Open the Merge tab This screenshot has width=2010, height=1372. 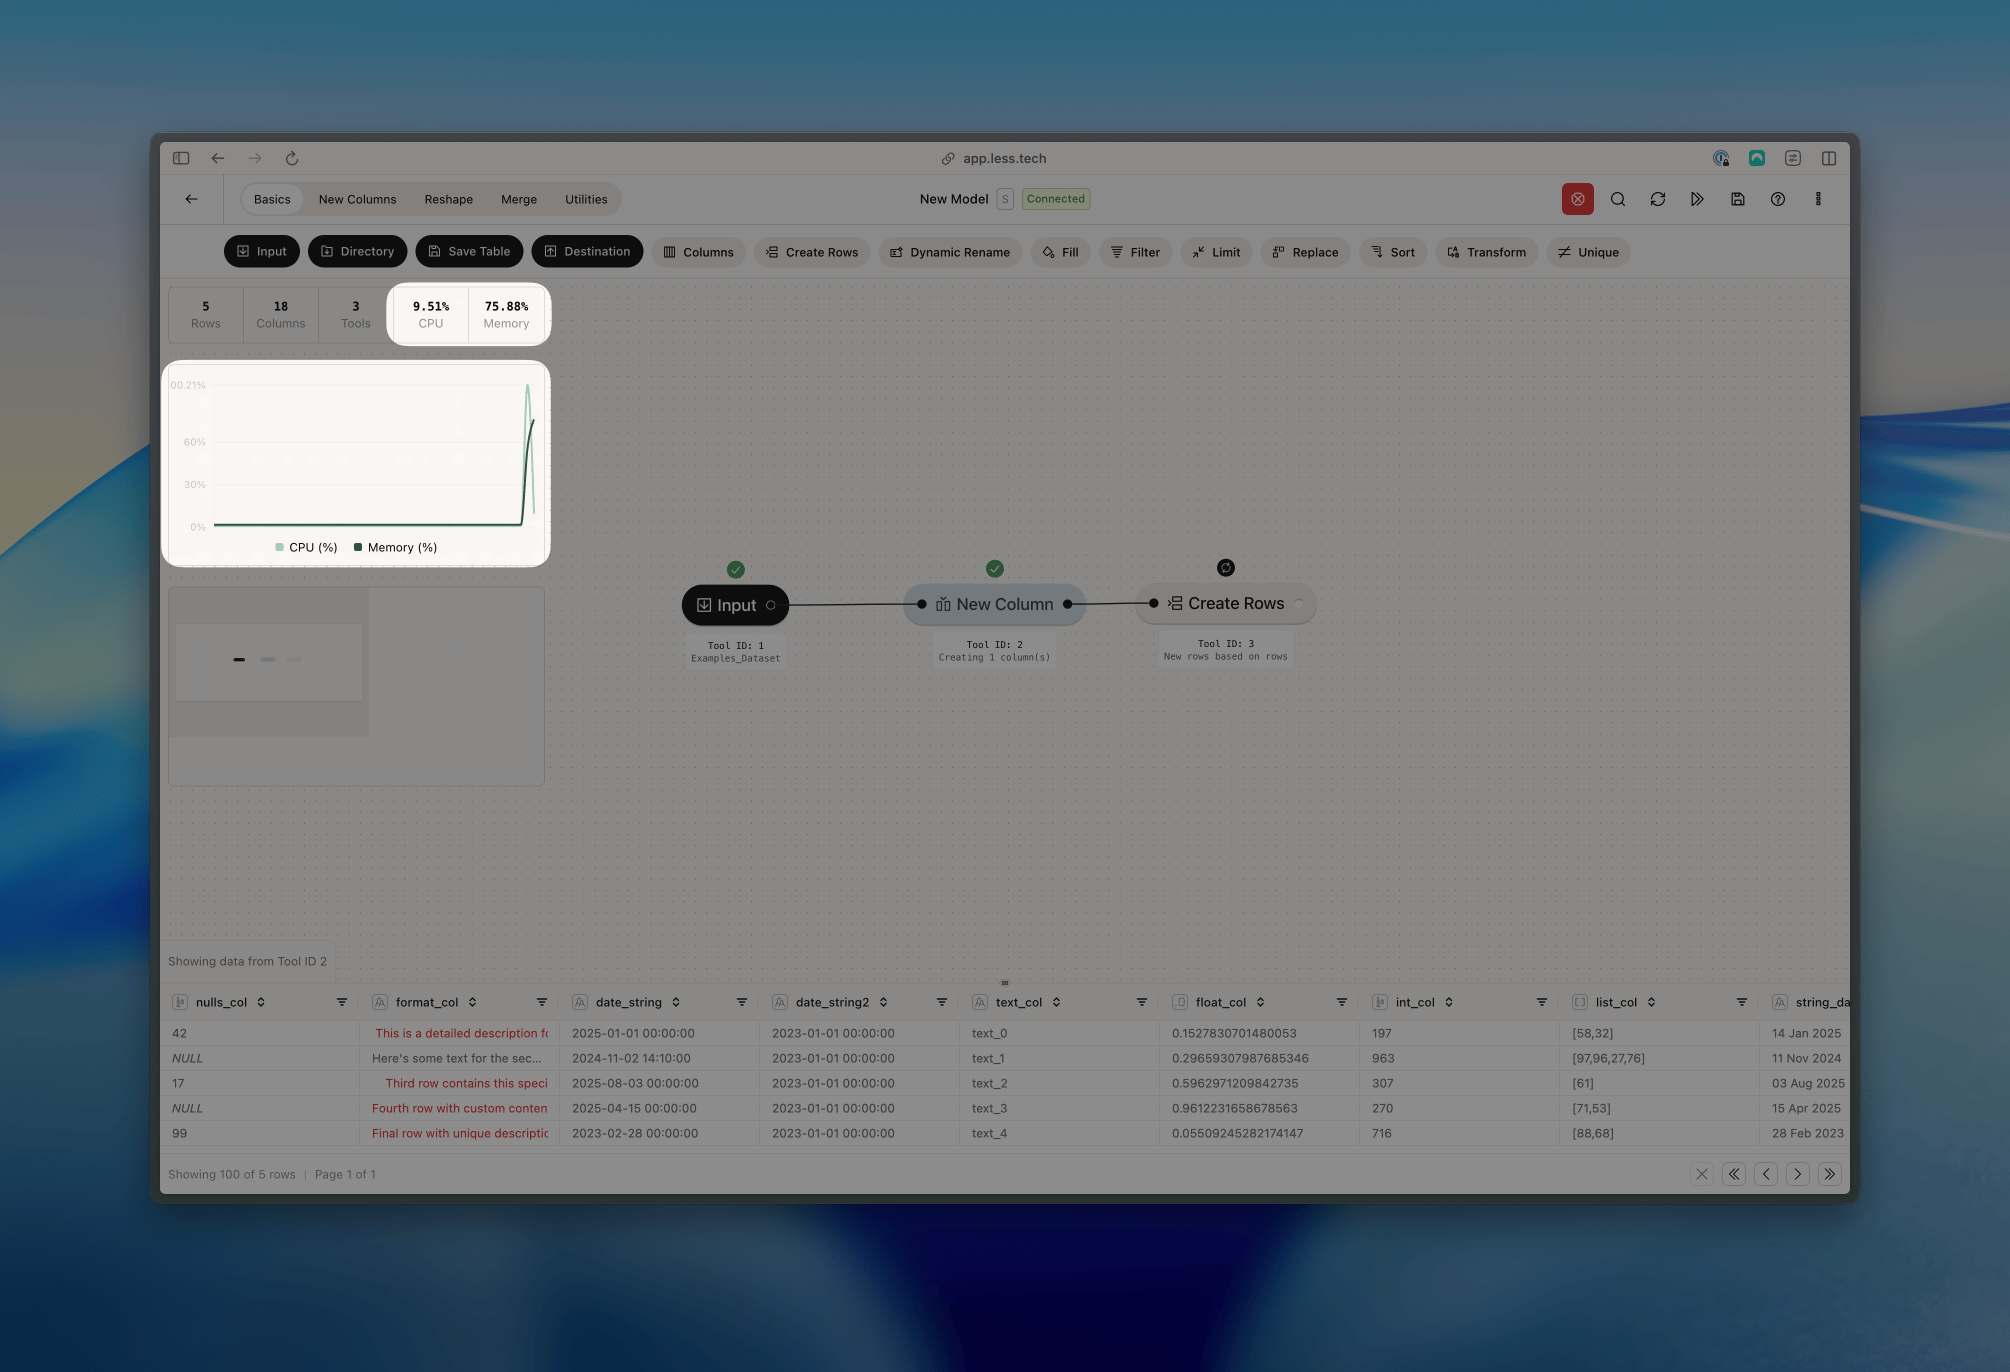[x=519, y=199]
